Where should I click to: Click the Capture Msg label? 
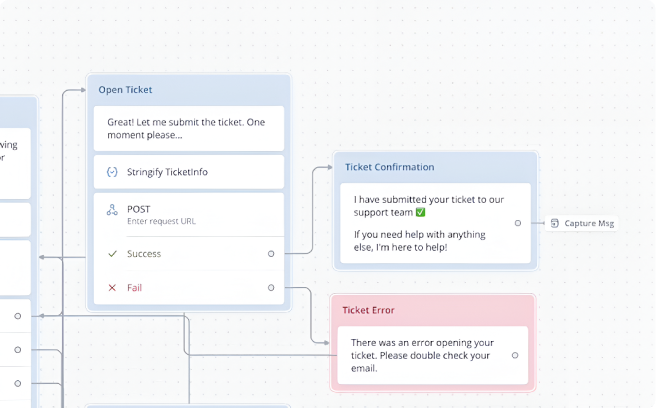(x=589, y=223)
